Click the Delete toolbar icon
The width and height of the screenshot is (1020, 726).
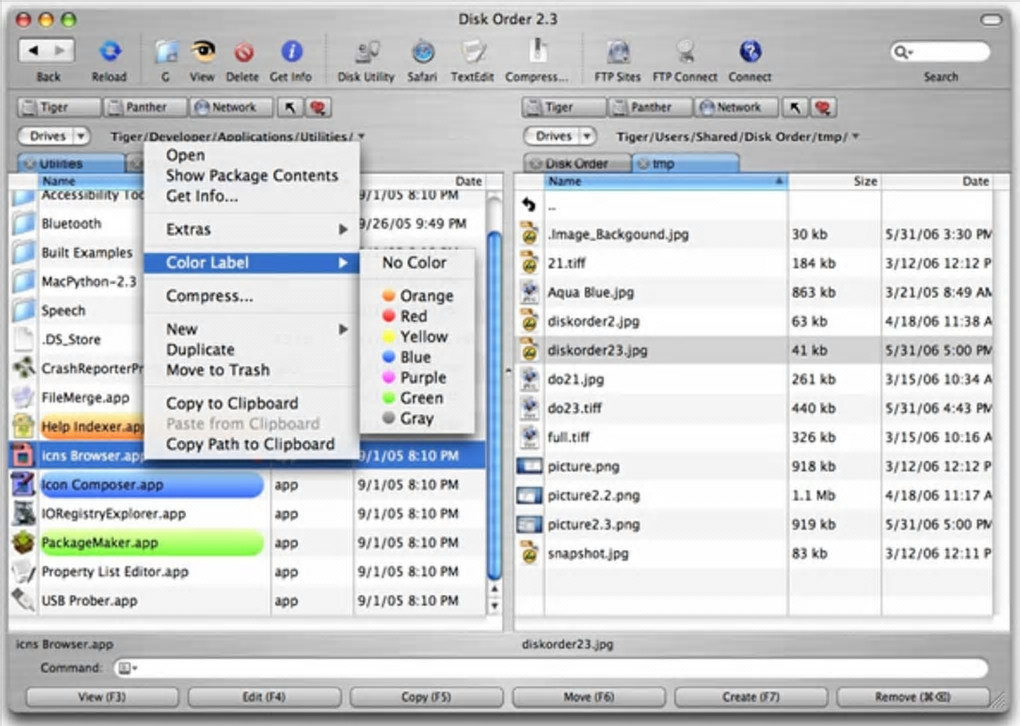[x=244, y=52]
